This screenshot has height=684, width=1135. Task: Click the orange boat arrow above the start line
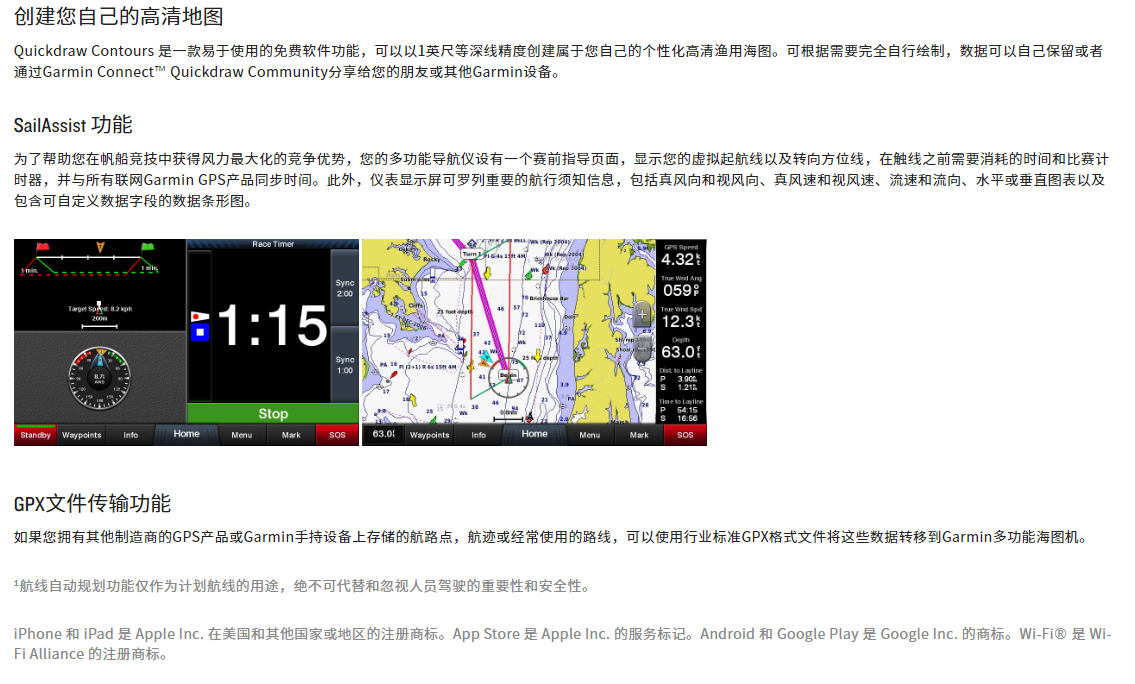coord(100,248)
